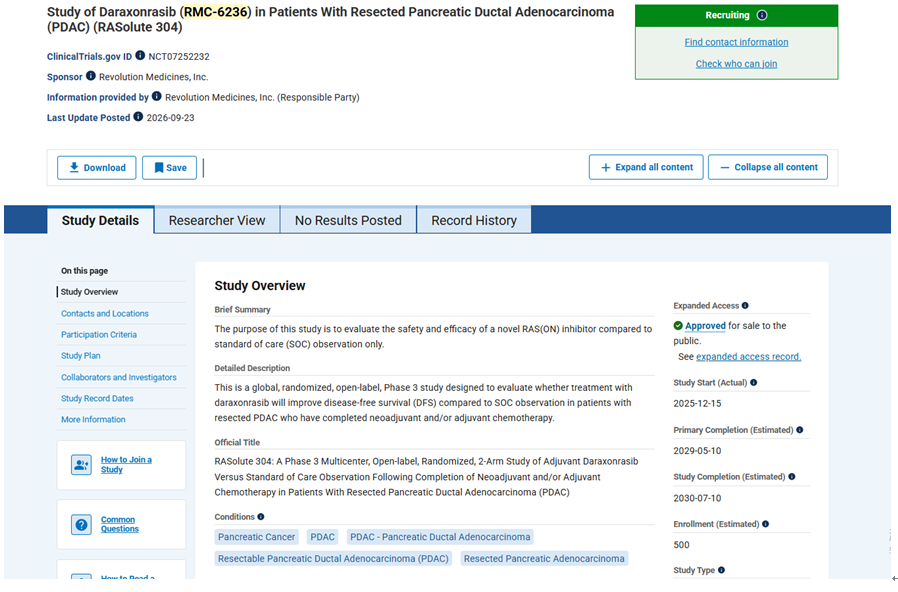Open the Record History tab
The image size is (898, 592).
pos(474,220)
